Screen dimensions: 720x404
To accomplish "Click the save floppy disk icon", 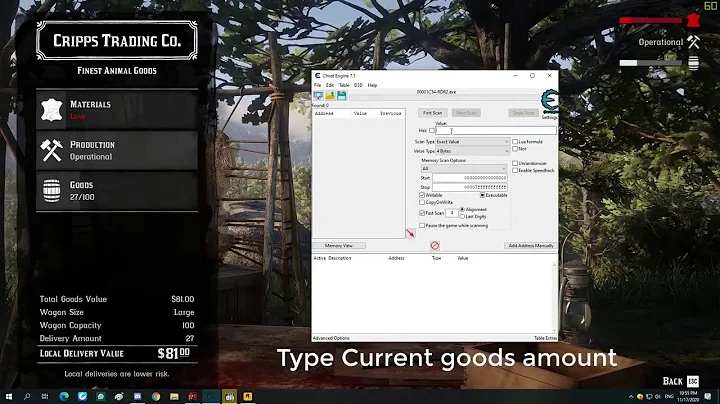I will tap(342, 95).
